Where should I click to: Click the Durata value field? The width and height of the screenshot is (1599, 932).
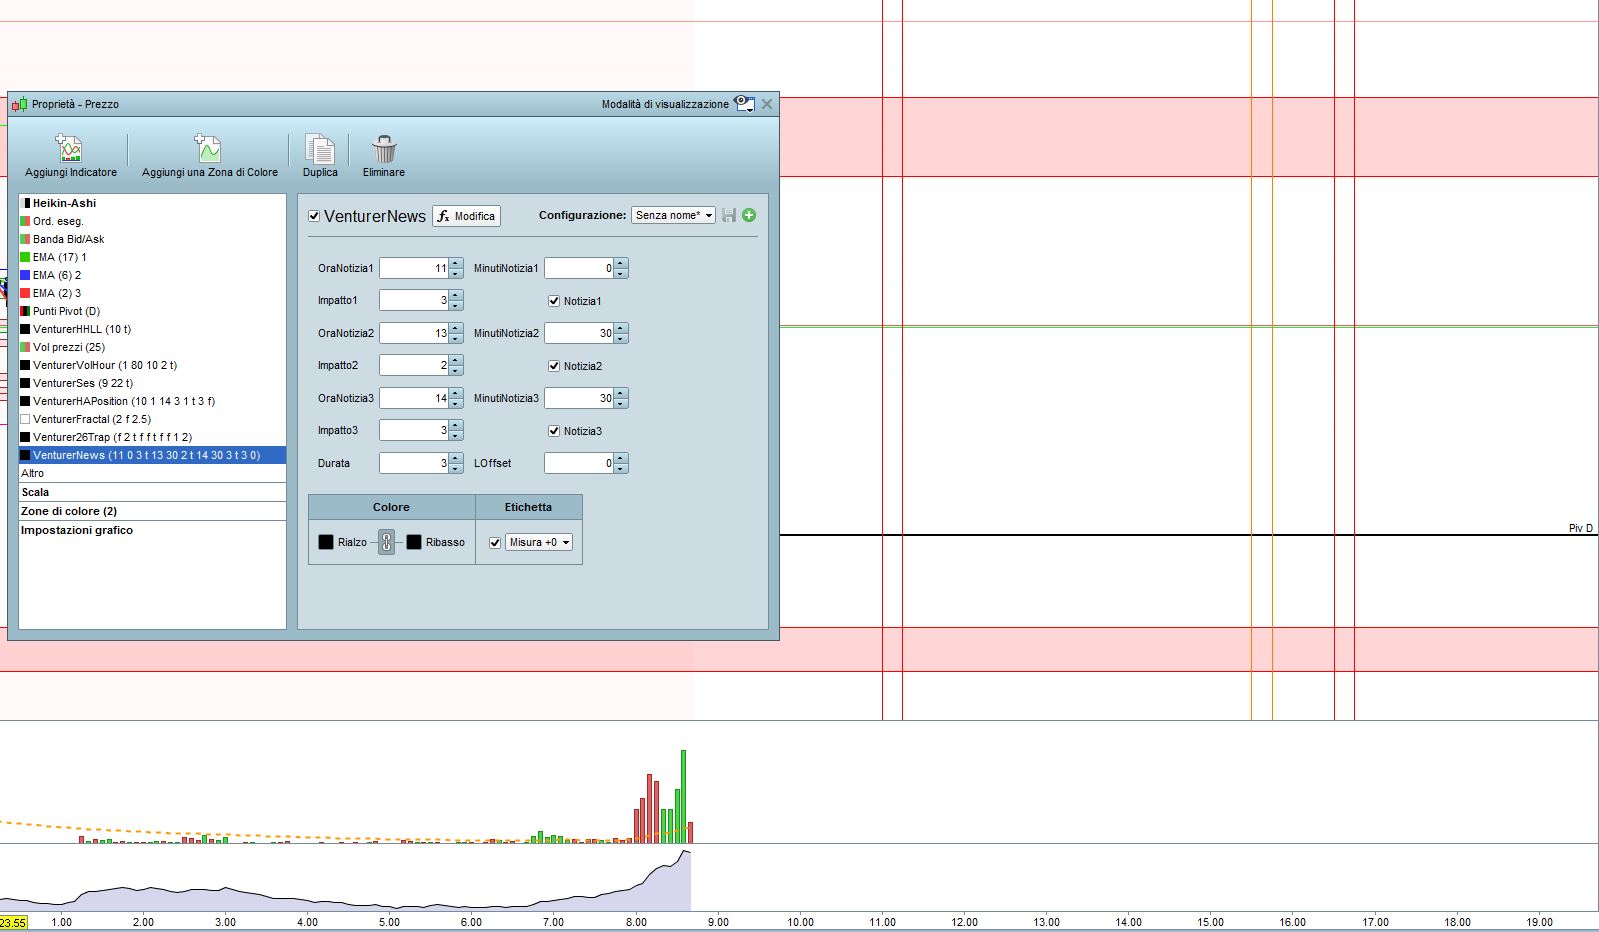tap(414, 463)
